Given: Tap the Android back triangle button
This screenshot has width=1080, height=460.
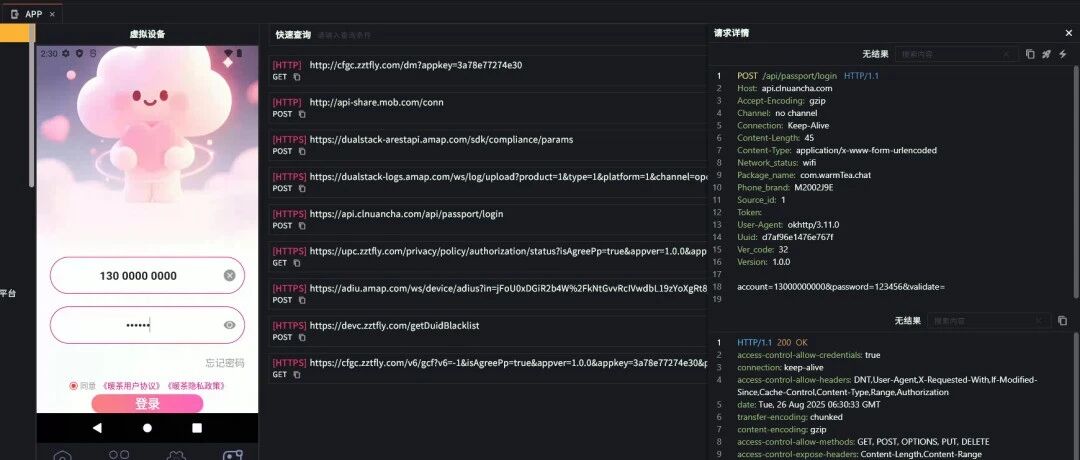Looking at the screenshot, I should [x=97, y=428].
